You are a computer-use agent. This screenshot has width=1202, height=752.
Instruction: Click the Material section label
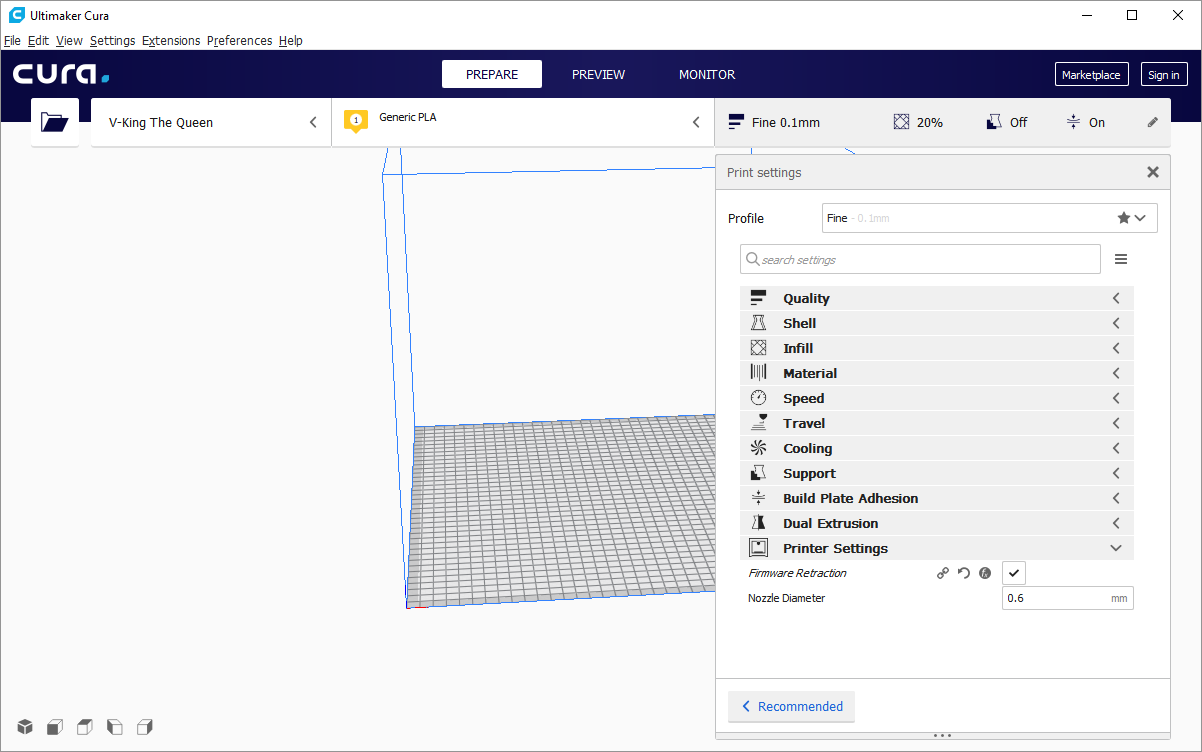pos(810,373)
